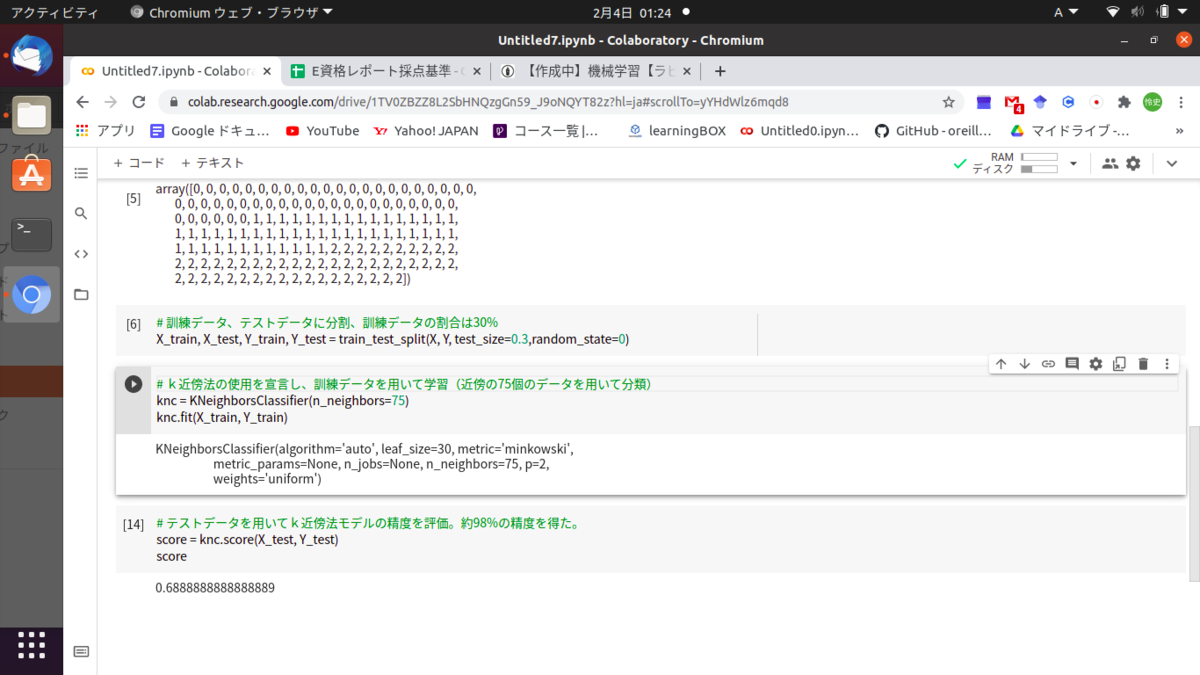Reload the Colab page
This screenshot has height=675, width=1200.
[x=139, y=102]
